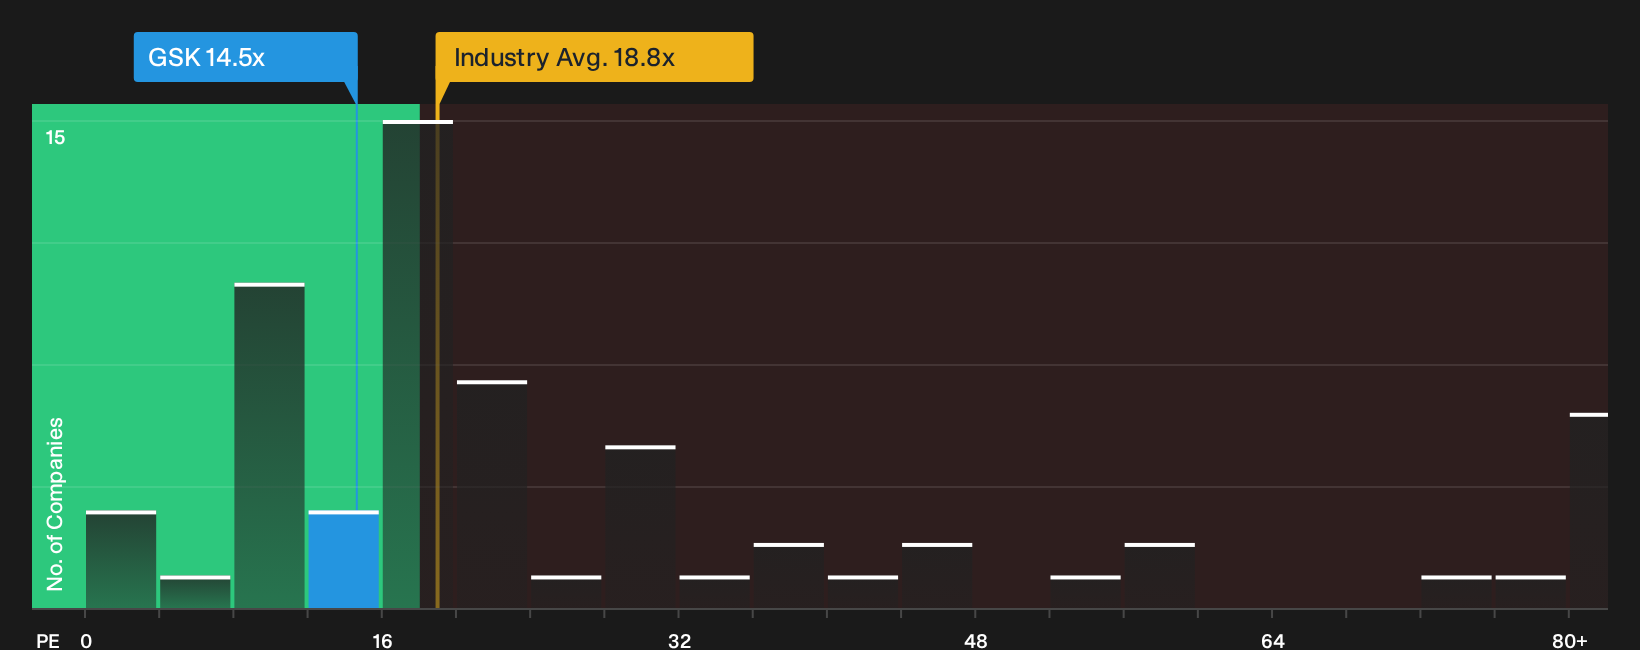The height and width of the screenshot is (650, 1640).
Task: Click the "32" x-axis label
Action: 679,640
